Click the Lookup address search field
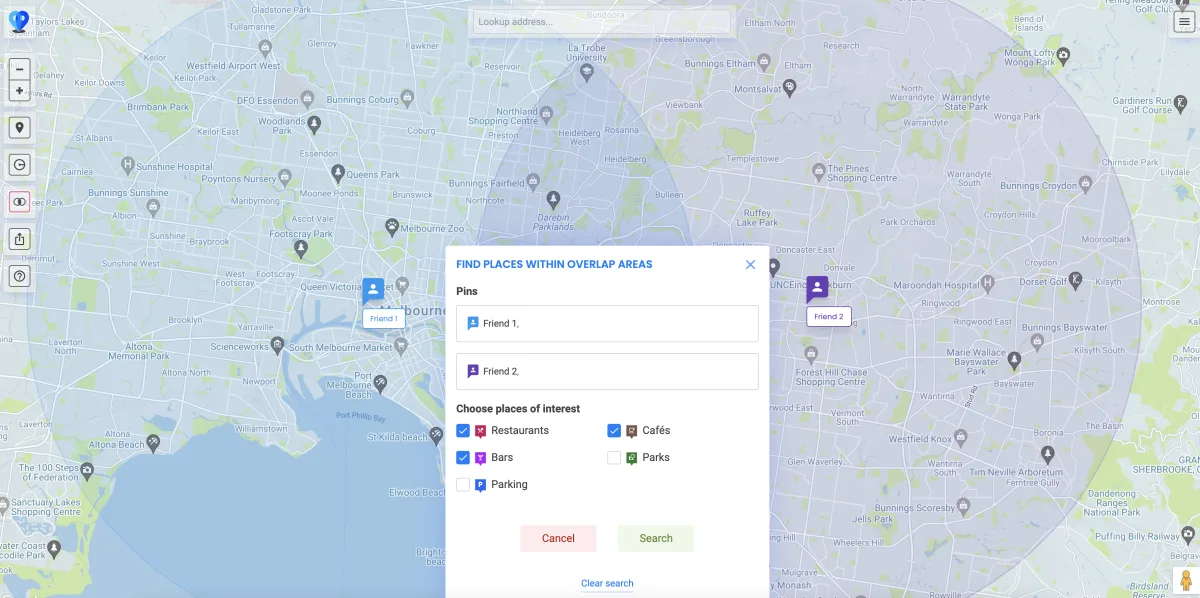This screenshot has width=1200, height=598. [x=602, y=22]
